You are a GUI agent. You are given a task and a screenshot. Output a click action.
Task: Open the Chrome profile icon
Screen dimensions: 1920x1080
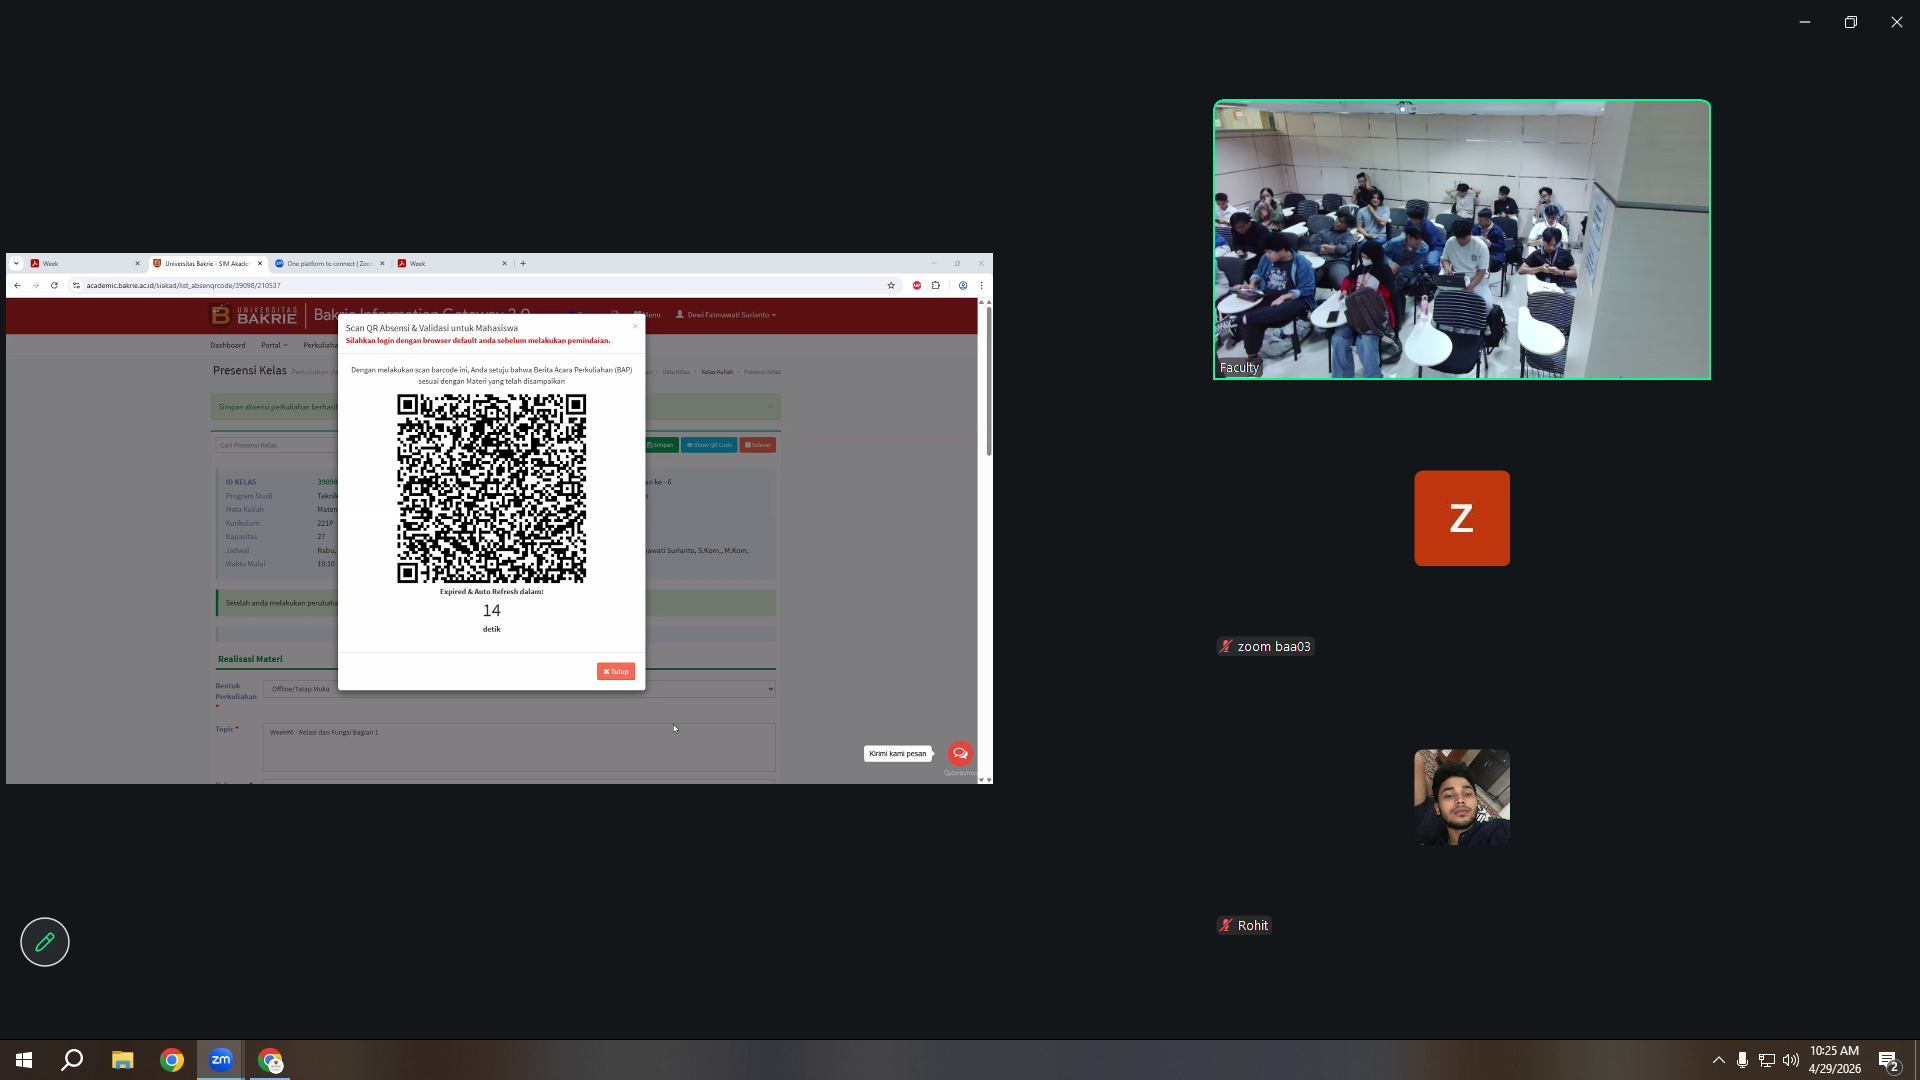963,286
